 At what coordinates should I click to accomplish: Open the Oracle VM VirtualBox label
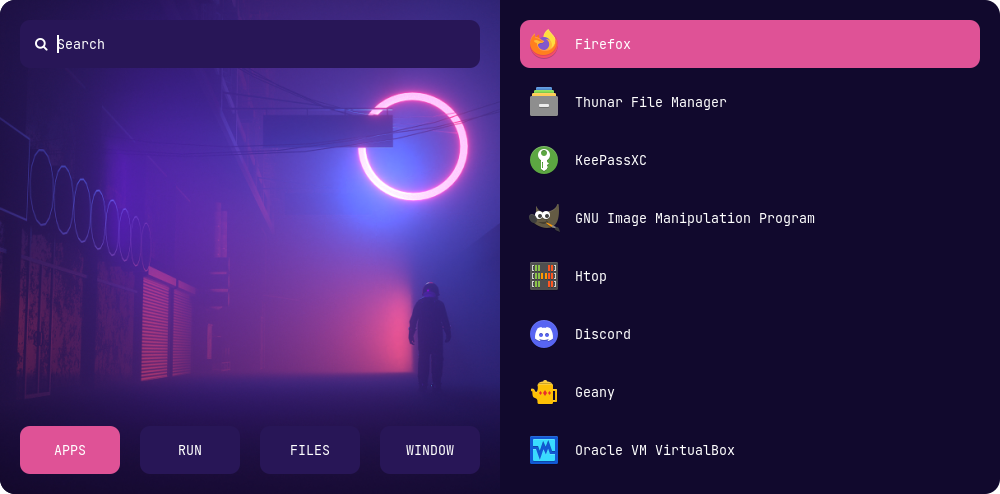tap(654, 450)
